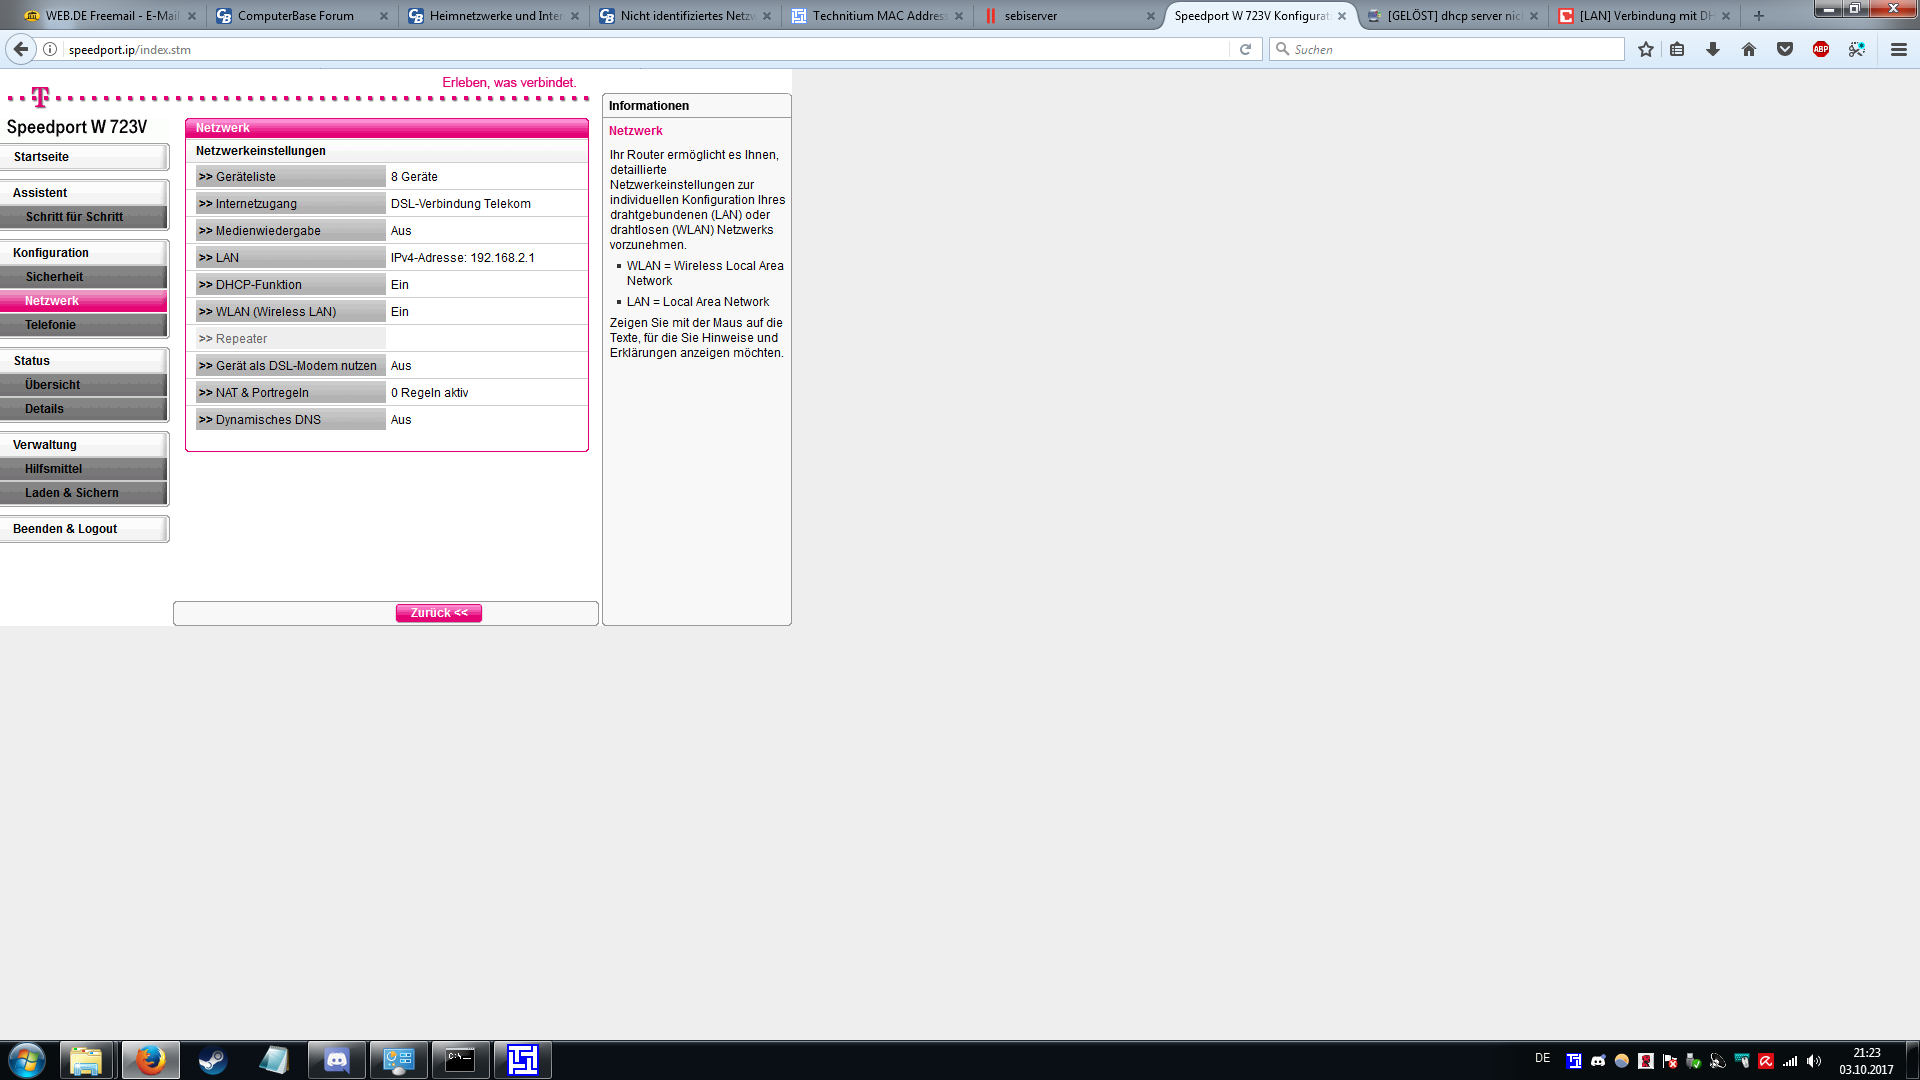This screenshot has width=1920, height=1080.
Task: Open NAT & Portregeln settings
Action: pos(290,393)
